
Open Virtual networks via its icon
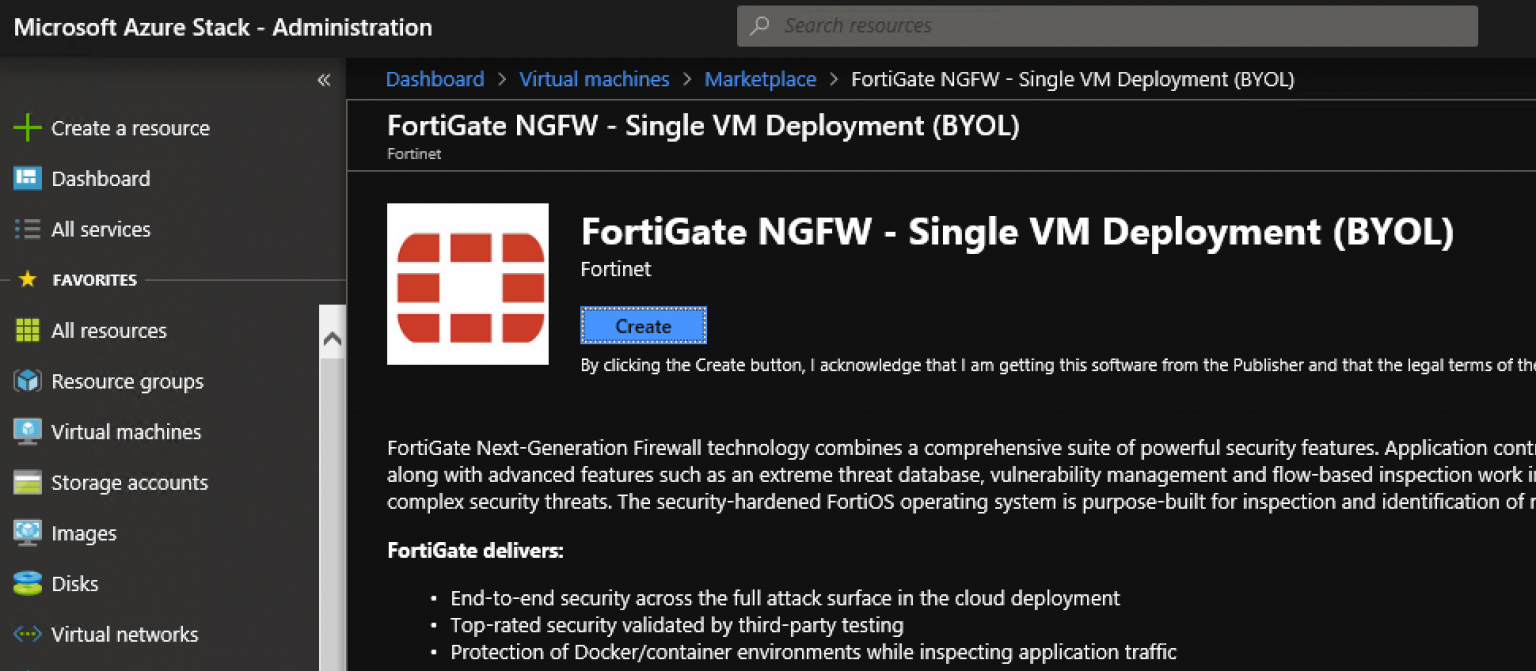point(28,634)
